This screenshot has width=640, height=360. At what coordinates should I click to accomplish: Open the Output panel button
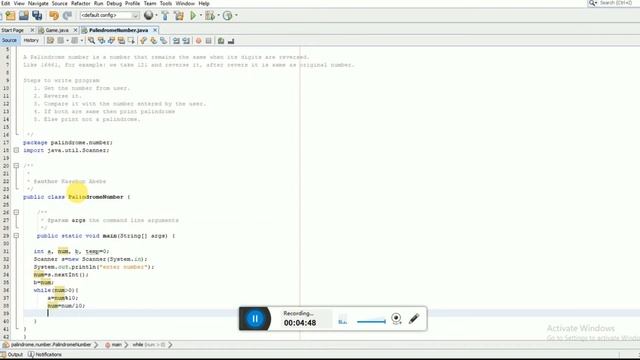pos(12,354)
